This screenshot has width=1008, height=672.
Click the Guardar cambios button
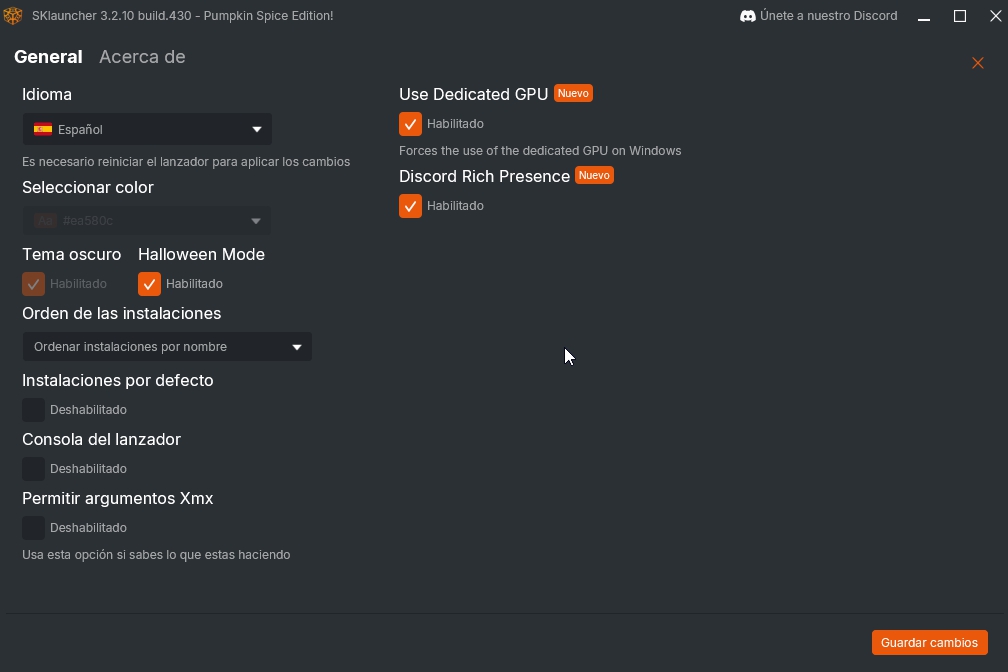coord(929,642)
